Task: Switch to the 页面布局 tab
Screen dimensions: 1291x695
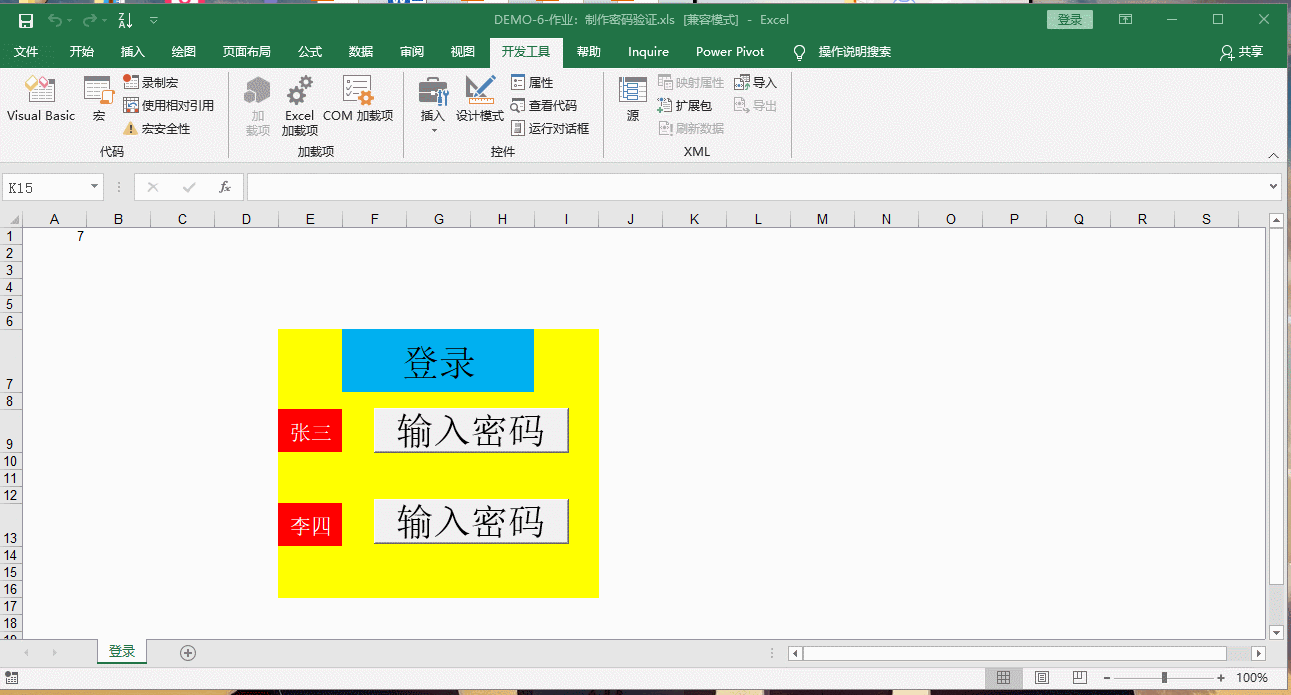Action: pos(246,52)
